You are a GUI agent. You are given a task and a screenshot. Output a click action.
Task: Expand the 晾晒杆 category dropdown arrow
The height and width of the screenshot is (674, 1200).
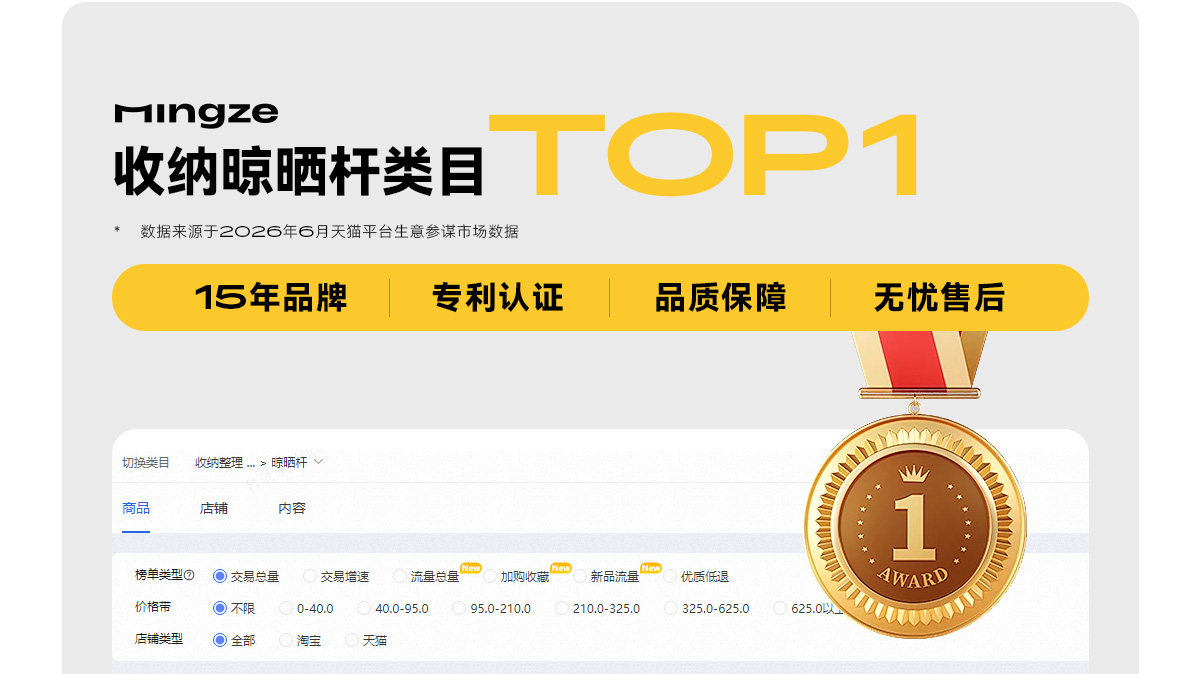pos(318,462)
